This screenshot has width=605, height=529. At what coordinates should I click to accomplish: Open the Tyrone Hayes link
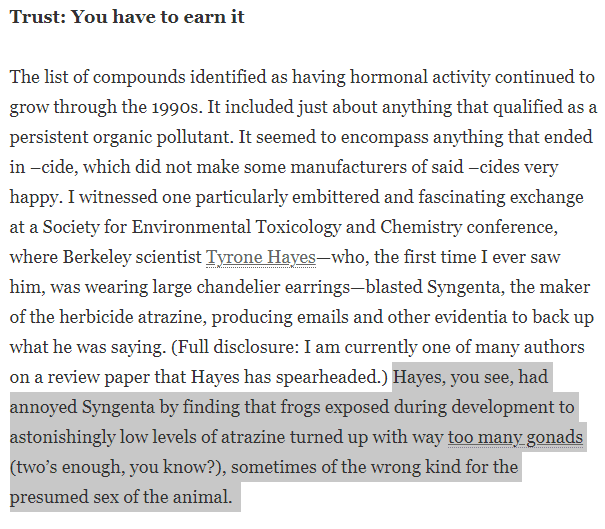tap(261, 257)
